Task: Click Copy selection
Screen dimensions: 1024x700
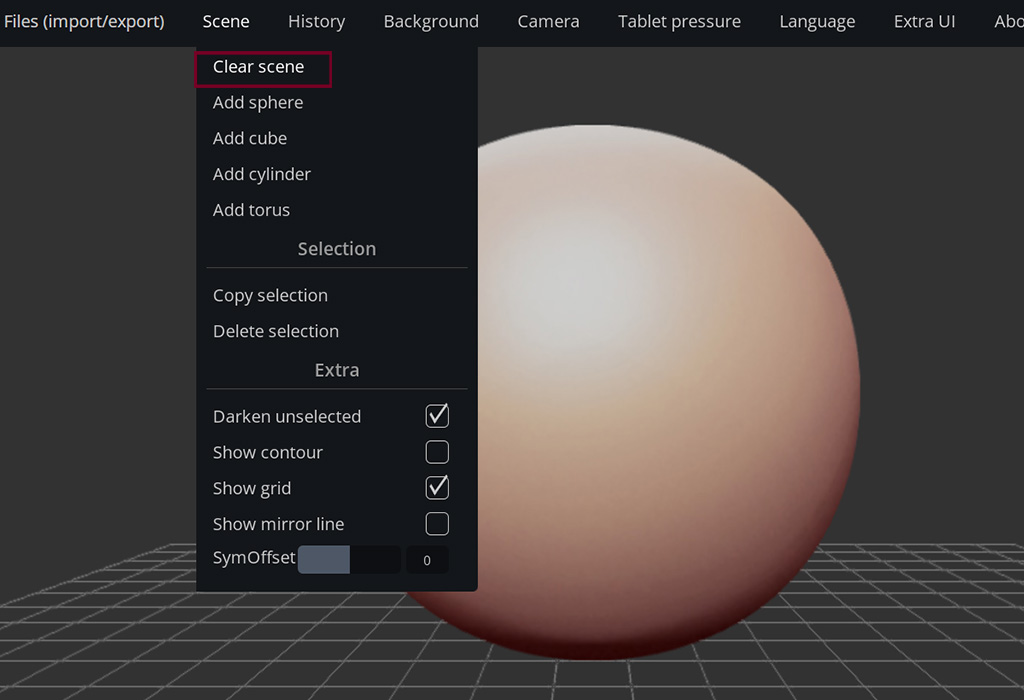Action: coord(270,296)
